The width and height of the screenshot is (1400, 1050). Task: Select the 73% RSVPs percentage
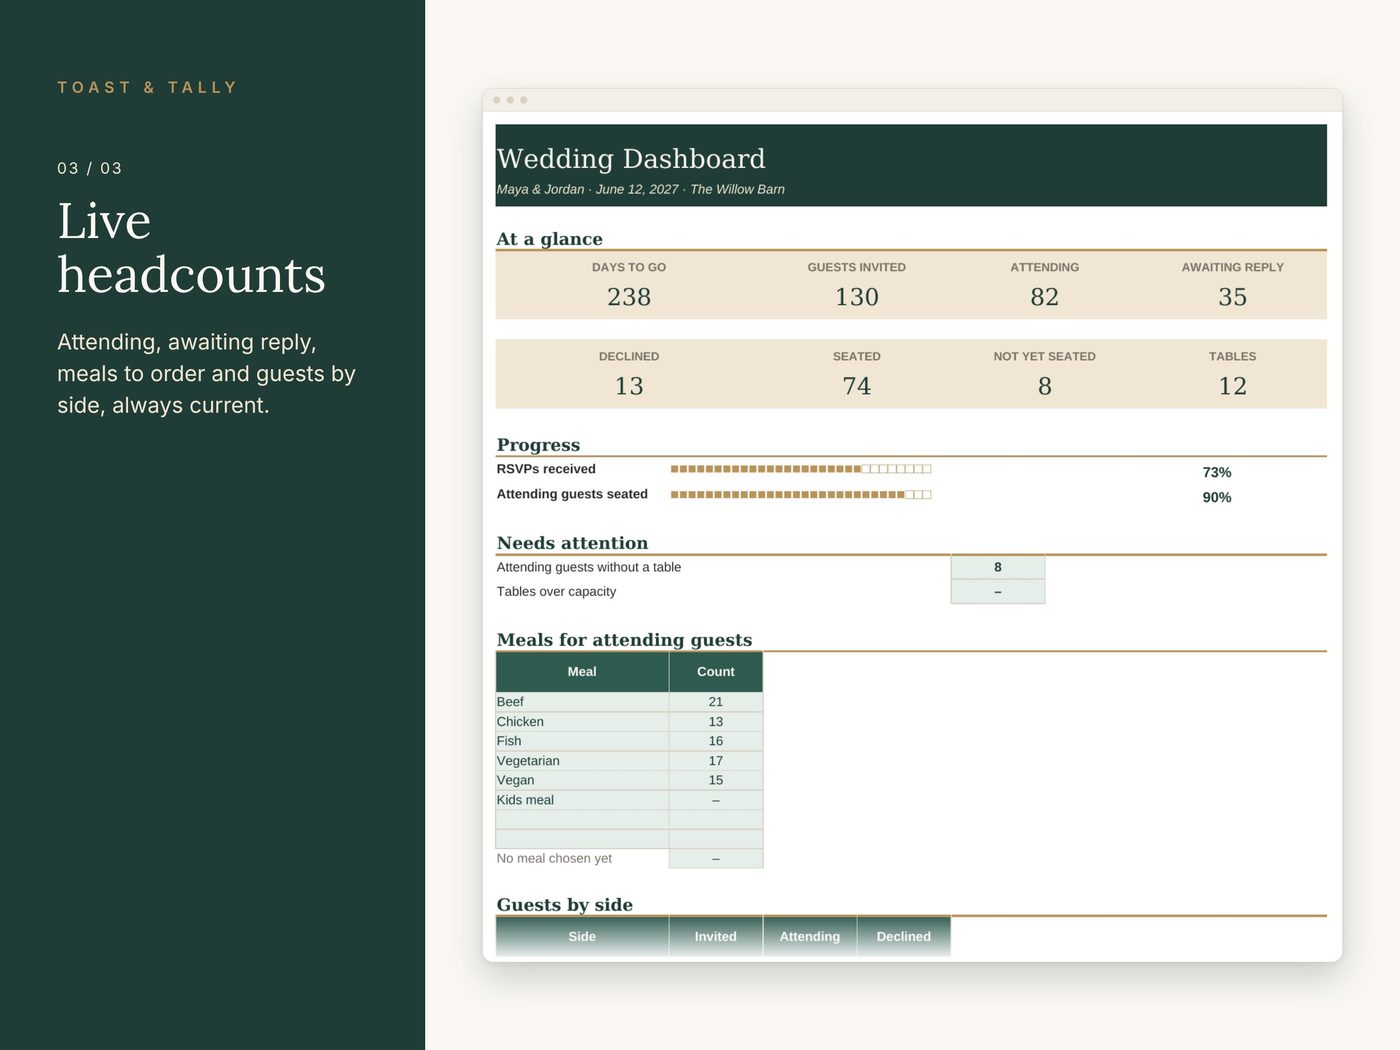click(1217, 472)
